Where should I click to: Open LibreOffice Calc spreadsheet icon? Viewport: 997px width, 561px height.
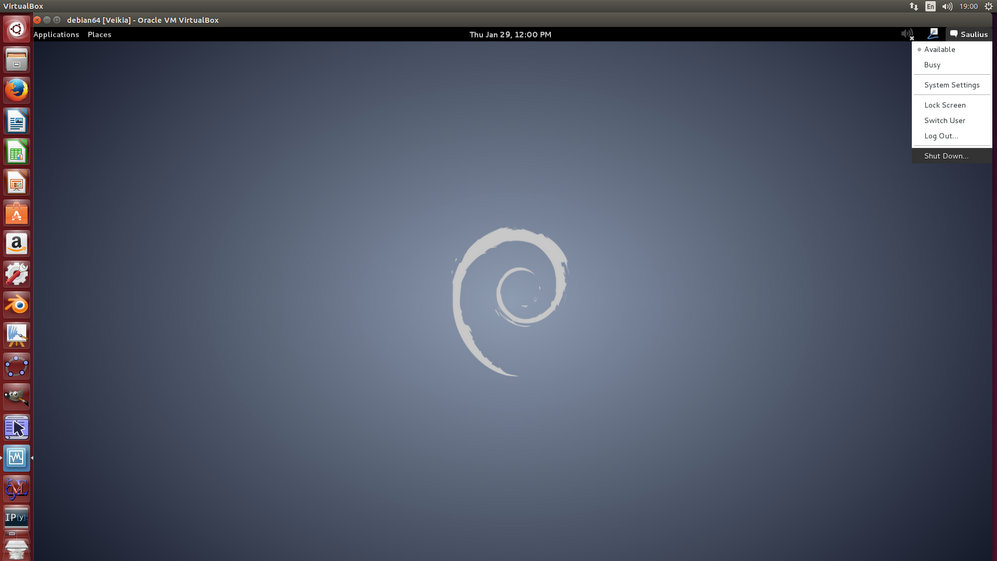point(16,152)
